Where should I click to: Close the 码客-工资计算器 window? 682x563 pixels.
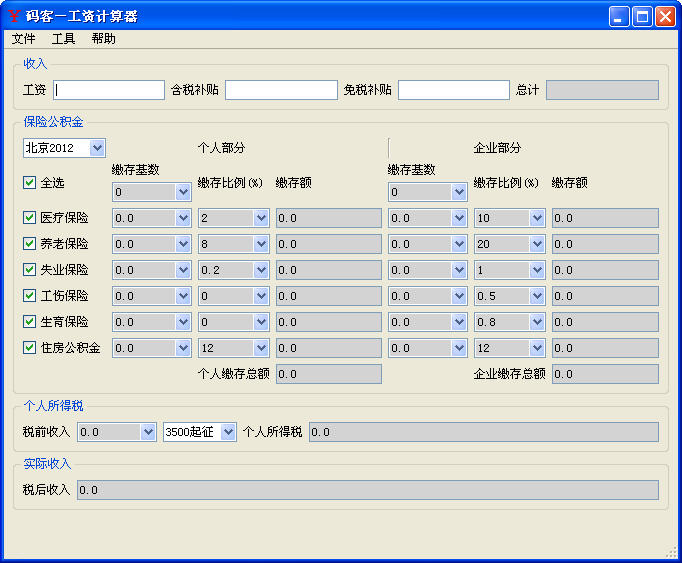(665, 17)
